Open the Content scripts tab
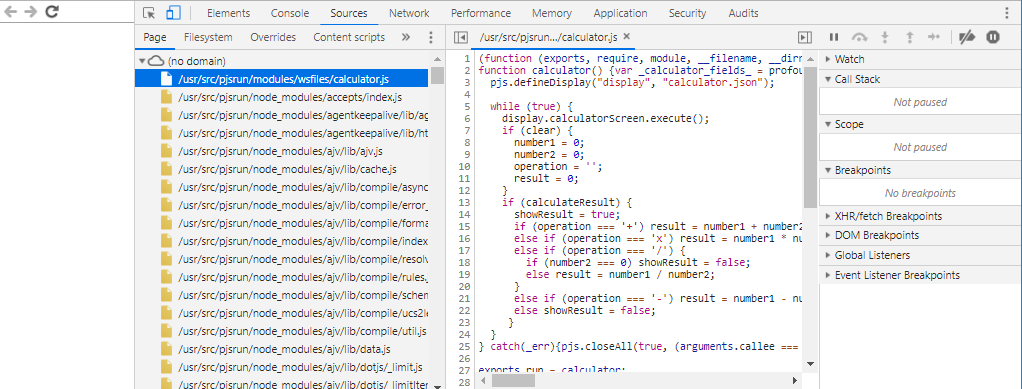The width and height of the screenshot is (1022, 389). pos(349,38)
